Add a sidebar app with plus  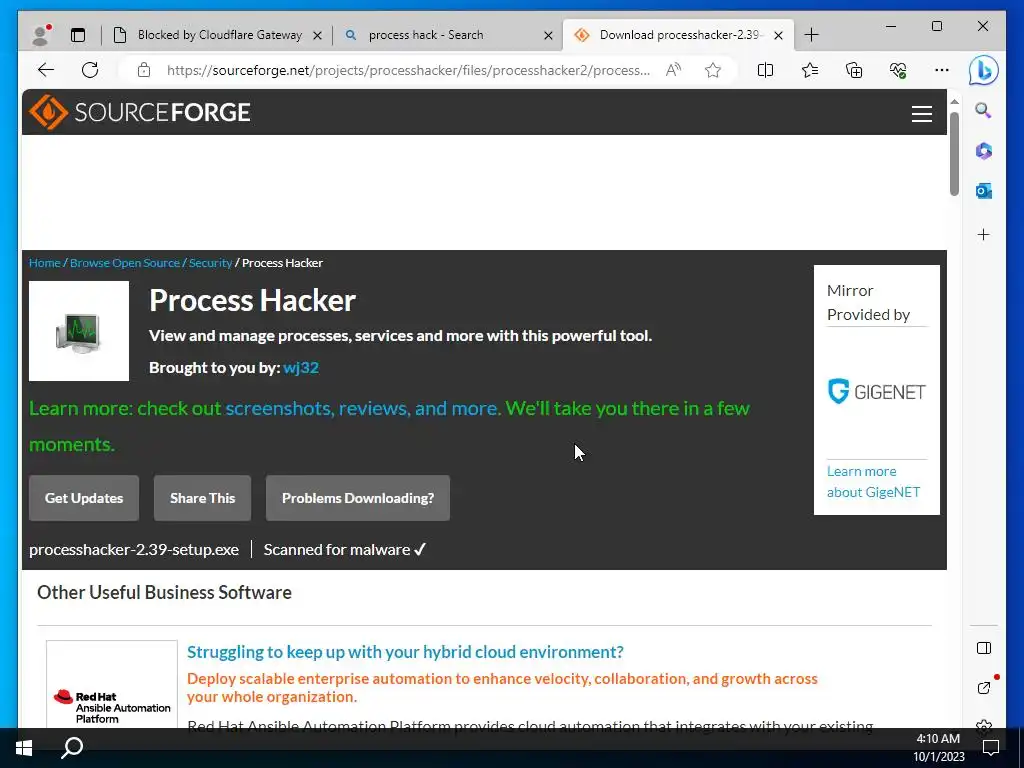(984, 234)
